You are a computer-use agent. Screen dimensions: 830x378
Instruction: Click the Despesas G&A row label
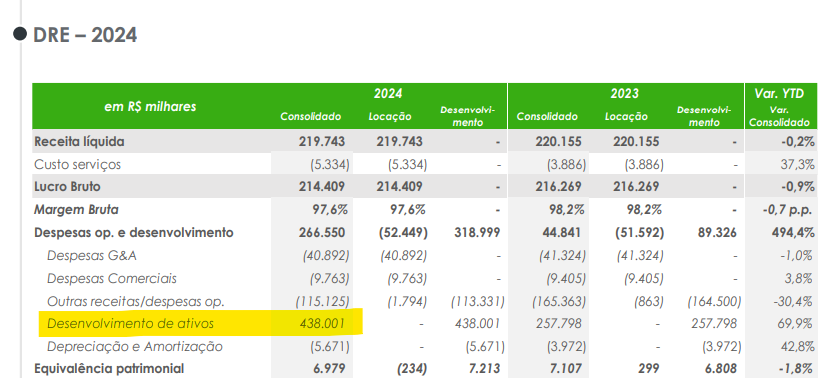92,255
